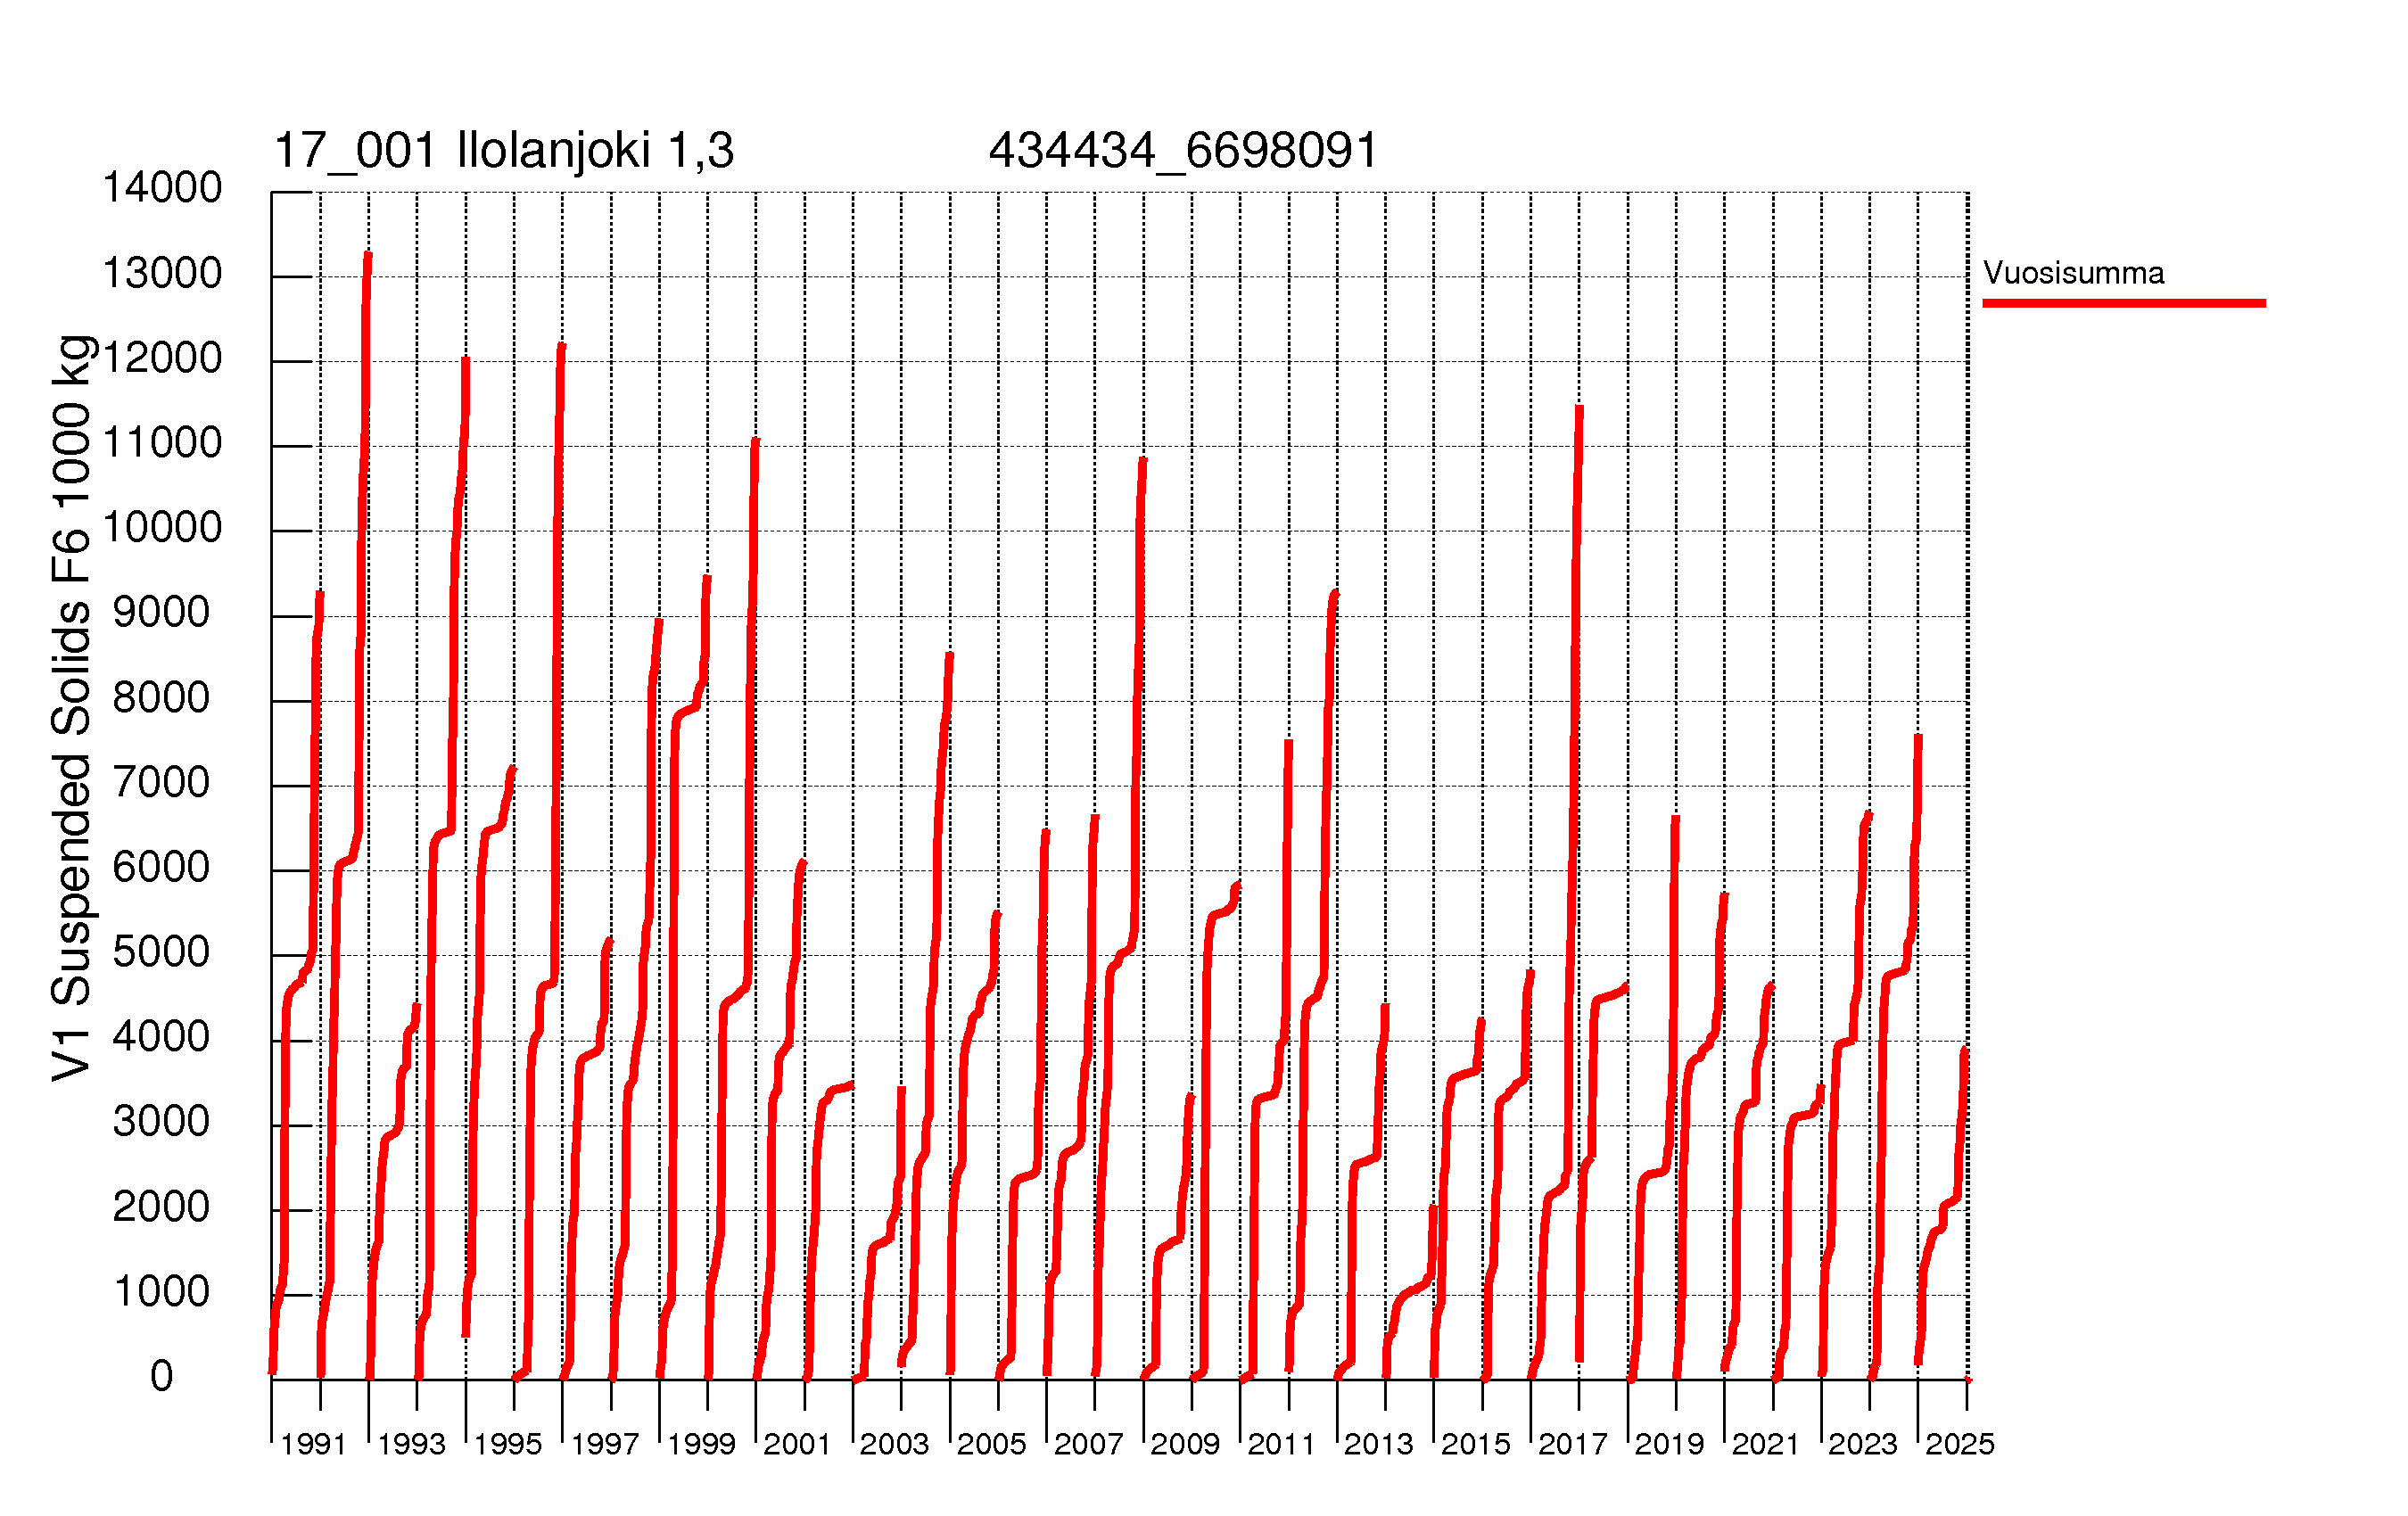Screen dimensions: 2408x1516
Task: Click the Vuosisumma legend label
Action: click(x=2073, y=273)
